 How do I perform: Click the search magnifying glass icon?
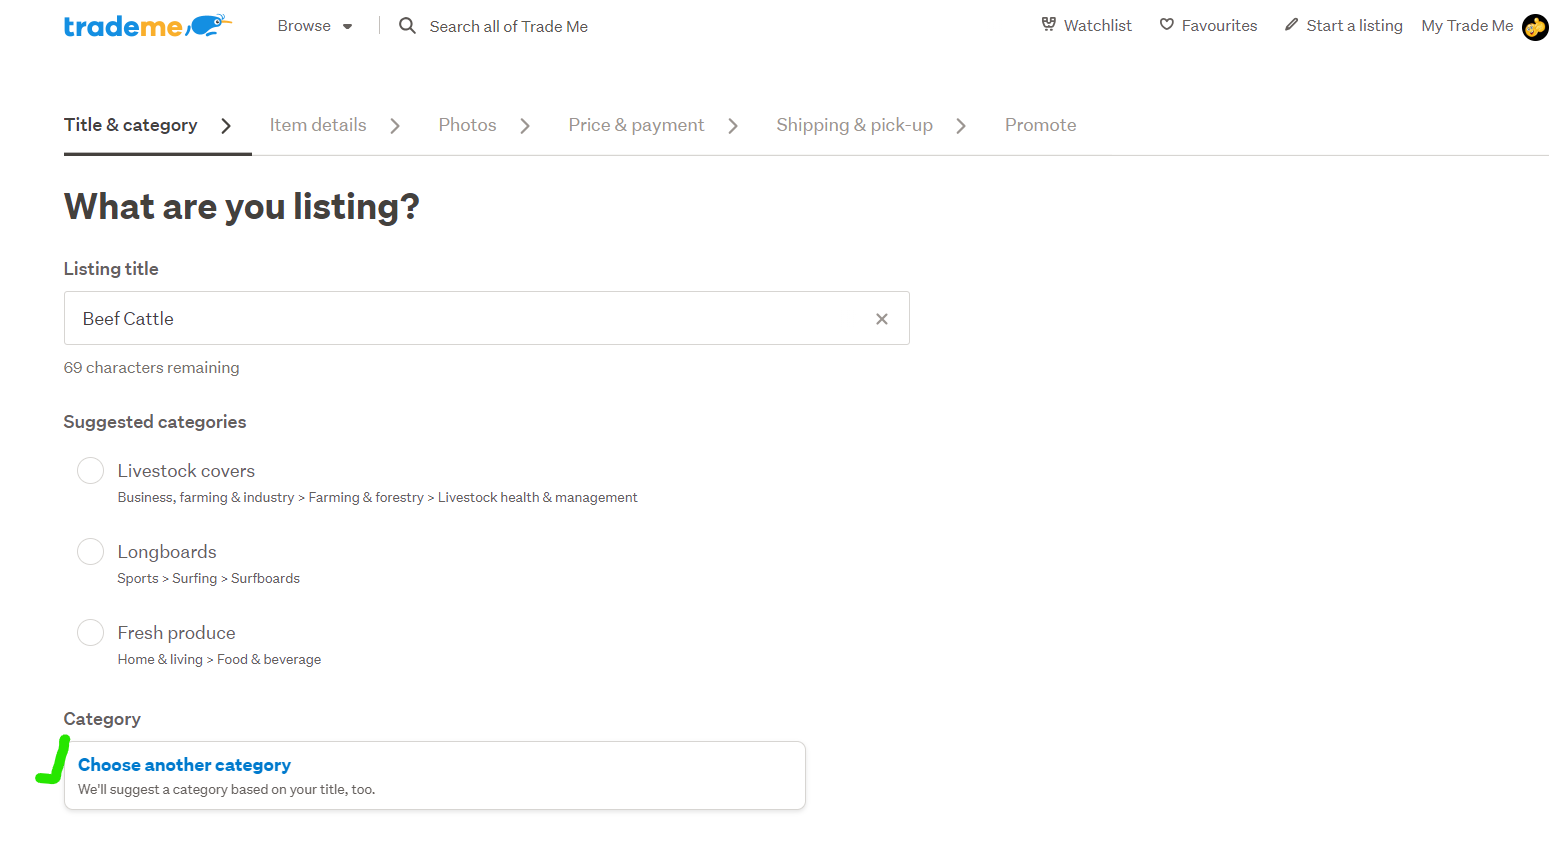[x=407, y=26]
